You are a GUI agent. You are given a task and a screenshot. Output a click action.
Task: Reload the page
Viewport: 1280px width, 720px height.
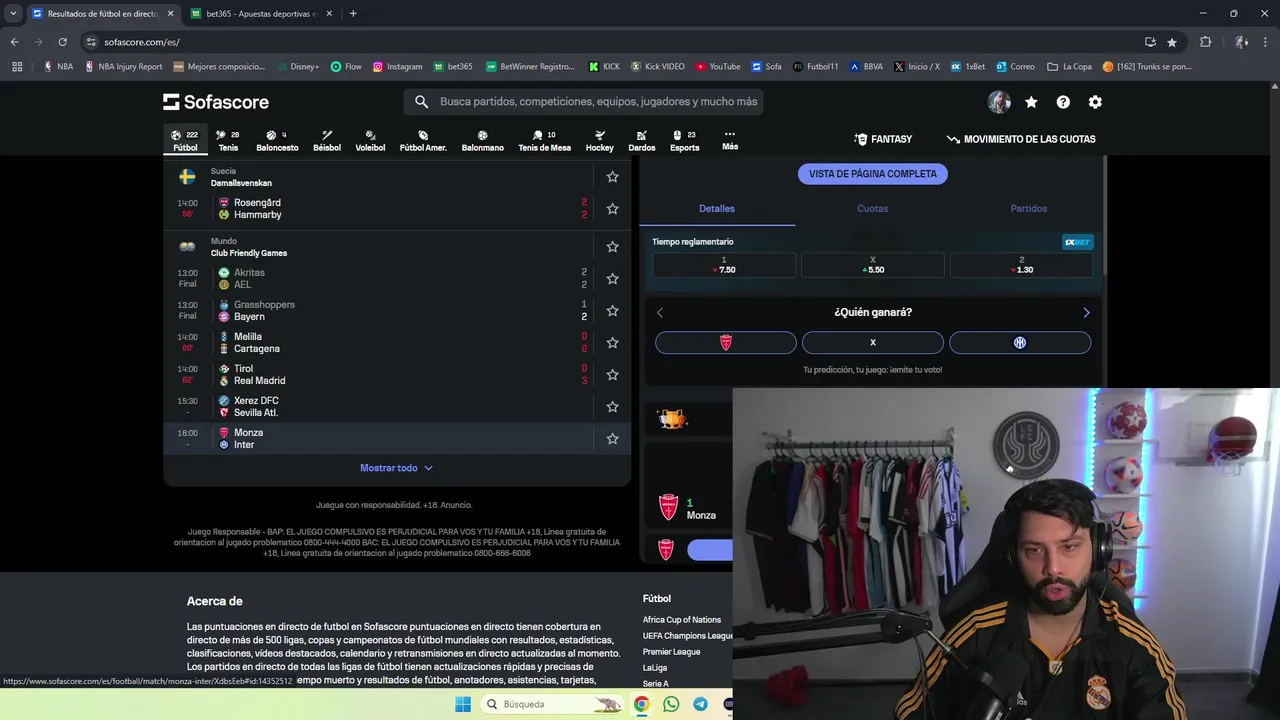62,42
